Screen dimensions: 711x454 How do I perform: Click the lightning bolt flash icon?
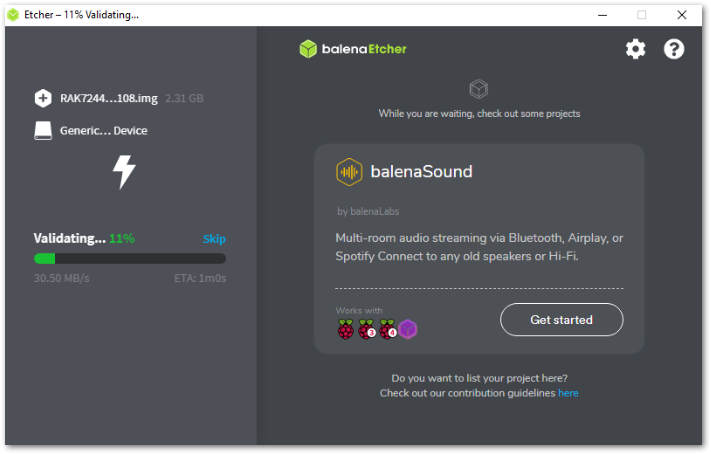(x=124, y=172)
